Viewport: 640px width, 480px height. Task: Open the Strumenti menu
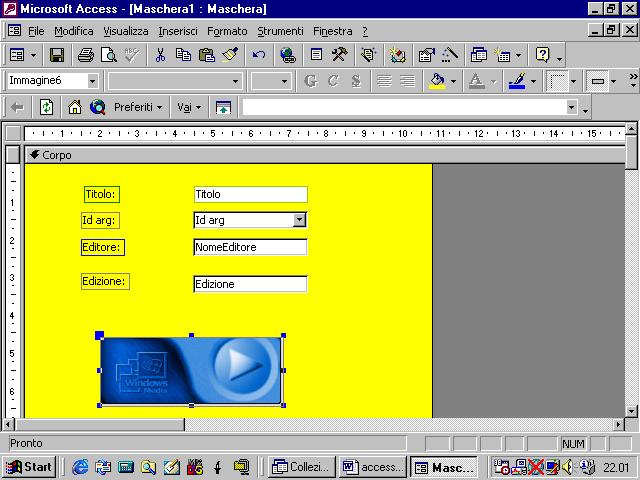pos(280,31)
